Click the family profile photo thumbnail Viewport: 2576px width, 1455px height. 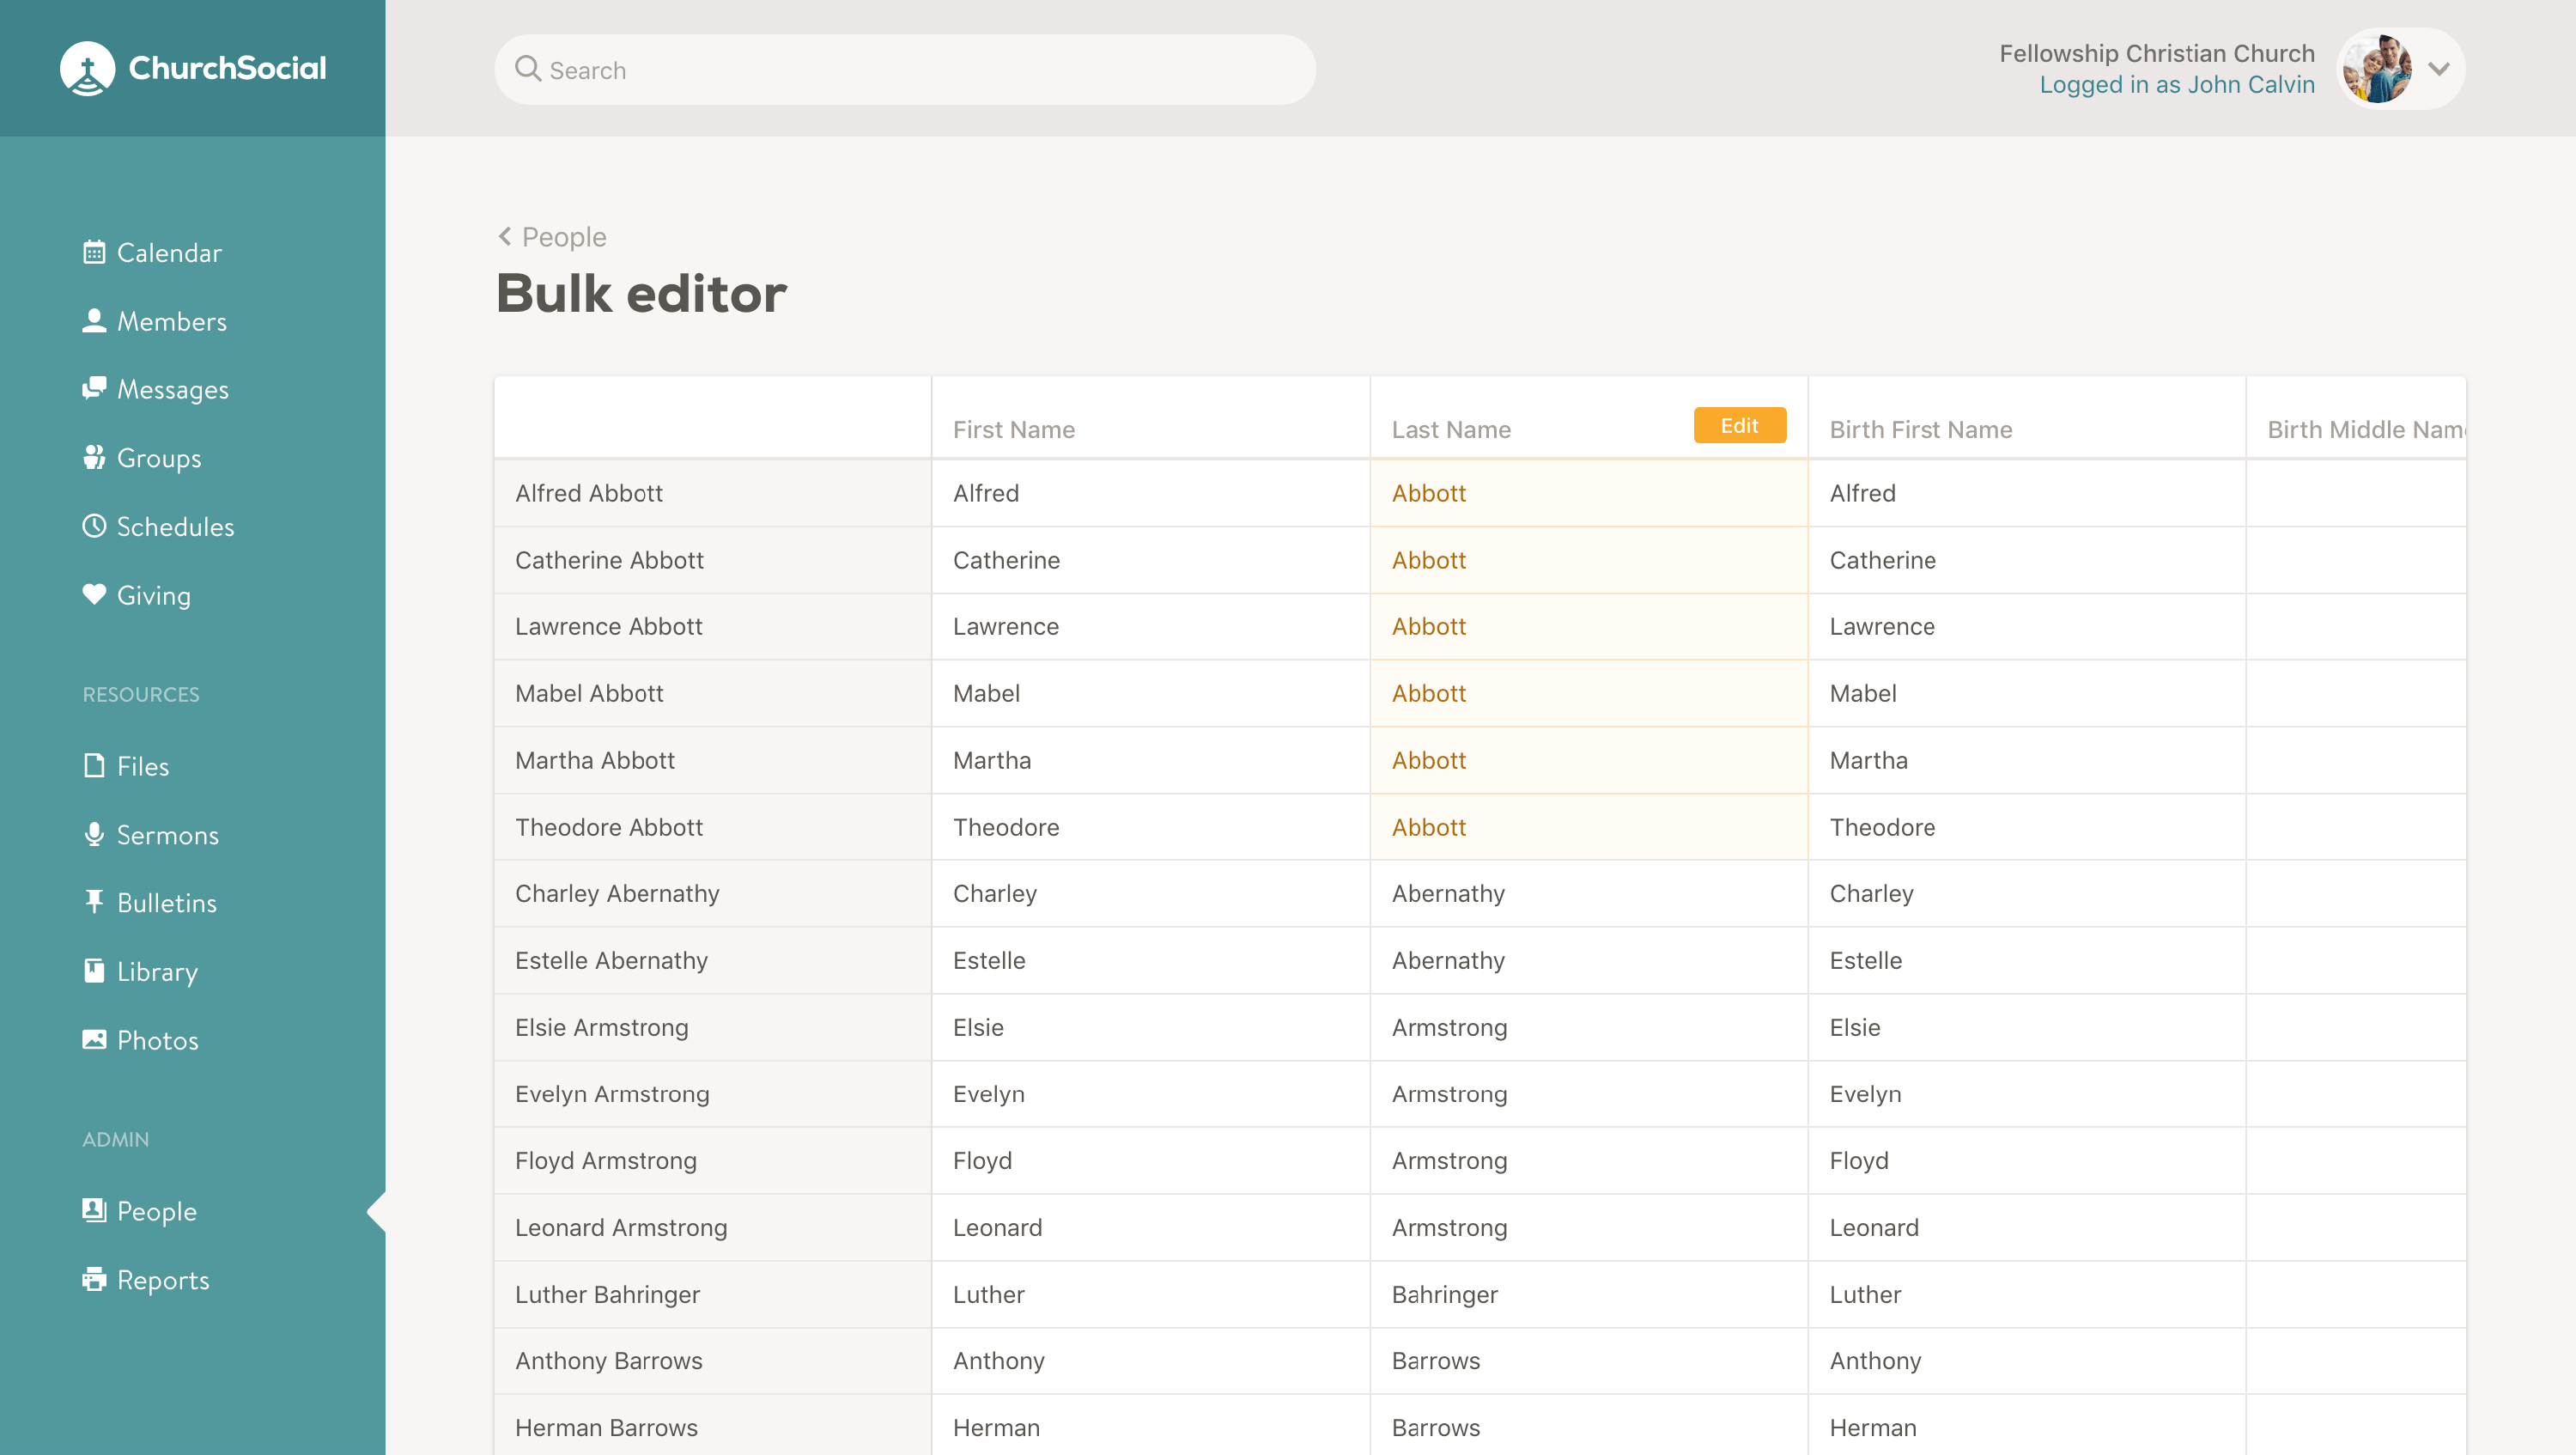(x=2377, y=69)
